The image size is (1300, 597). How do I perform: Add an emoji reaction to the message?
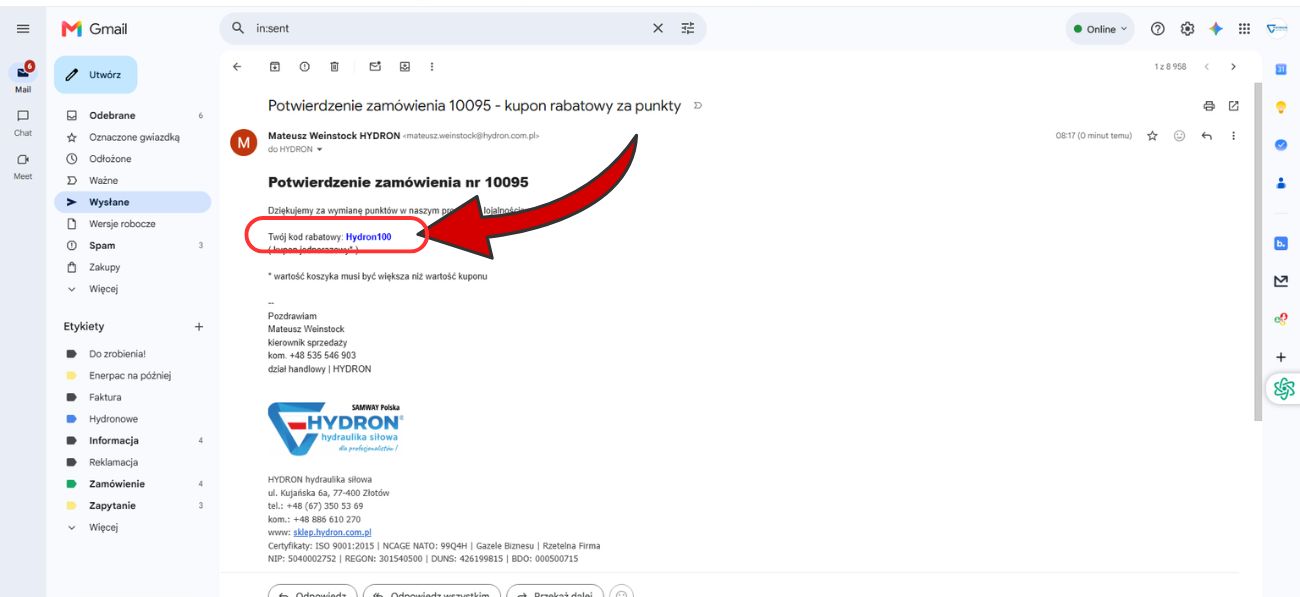[x=1179, y=136]
